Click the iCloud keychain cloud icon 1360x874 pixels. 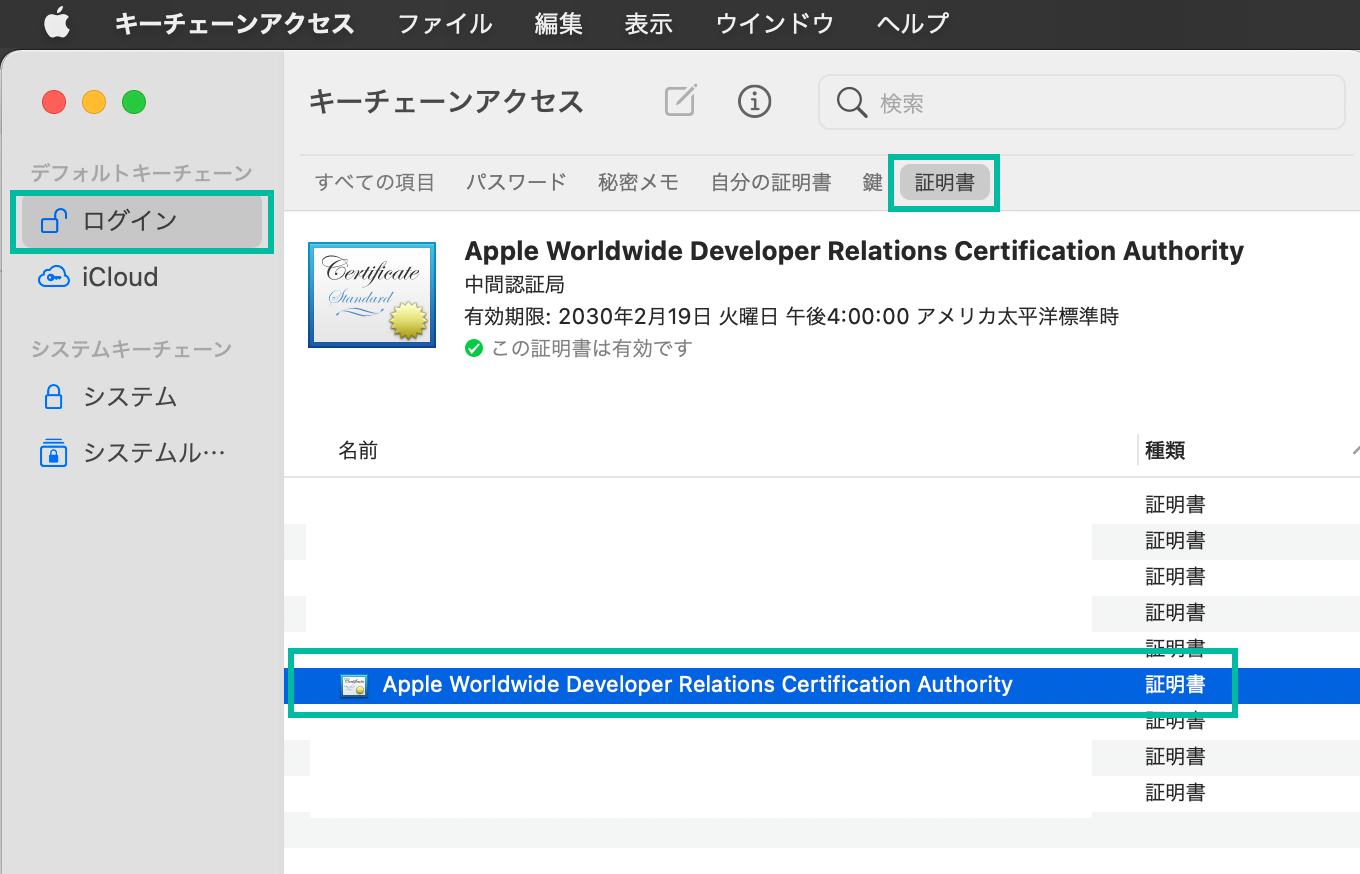tap(54, 277)
